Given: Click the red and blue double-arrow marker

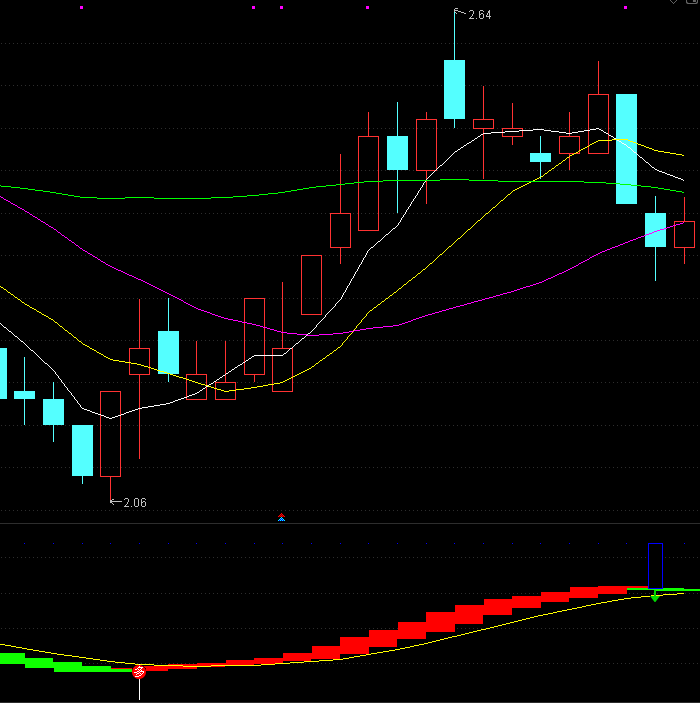Looking at the screenshot, I should [x=282, y=517].
